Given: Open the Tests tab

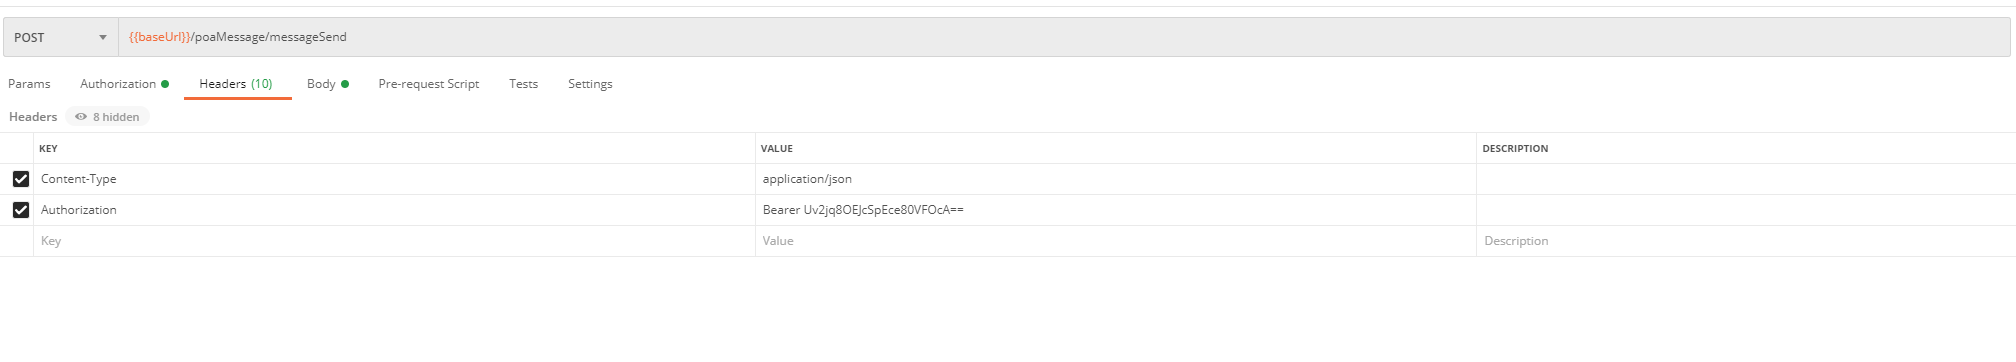Looking at the screenshot, I should click(x=523, y=84).
